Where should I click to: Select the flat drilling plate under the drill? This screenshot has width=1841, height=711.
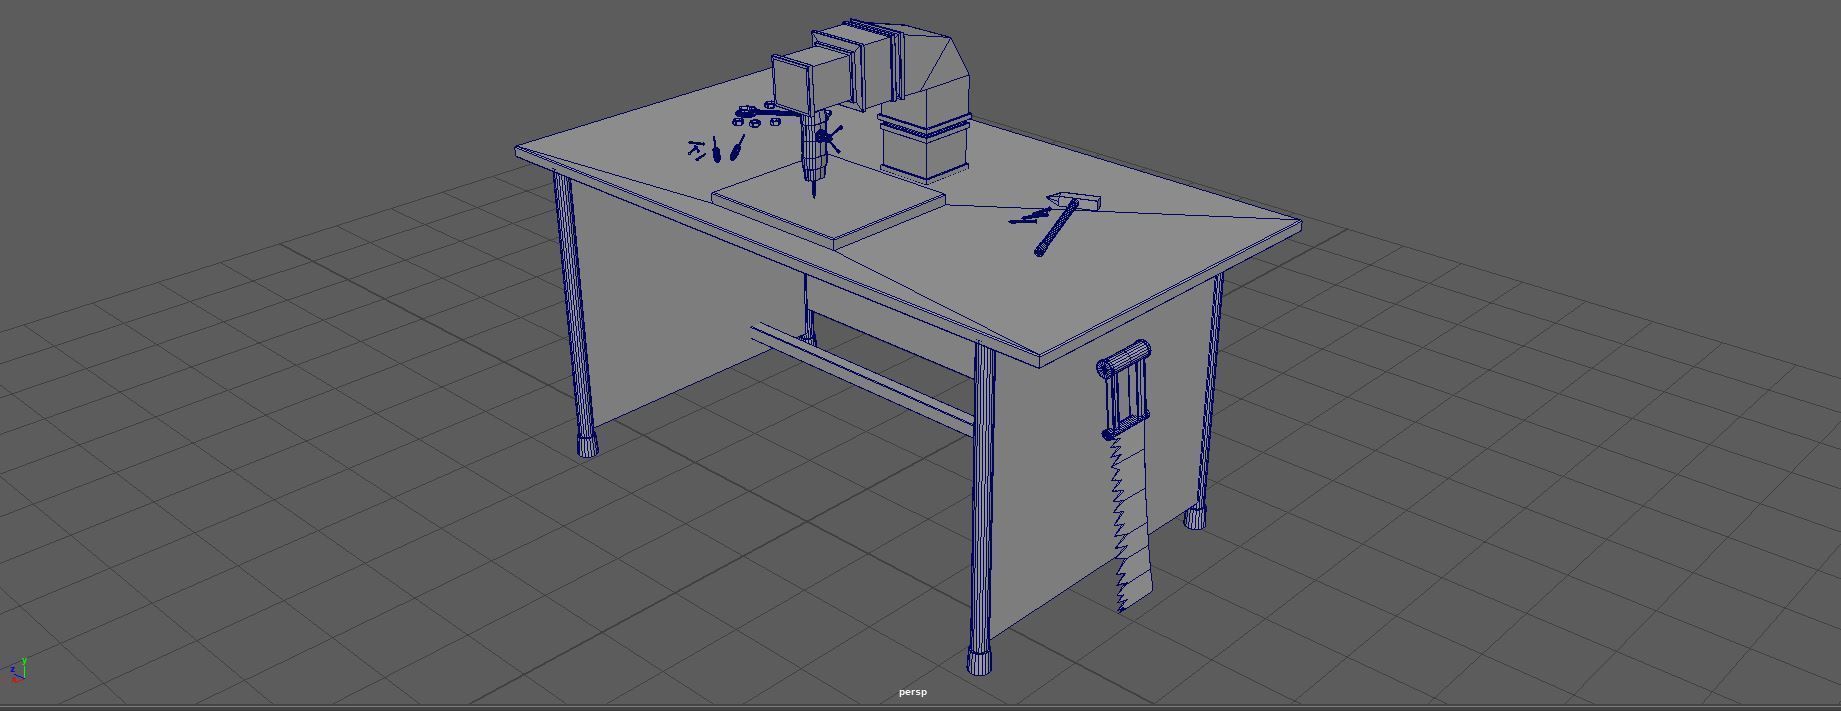pos(828,204)
